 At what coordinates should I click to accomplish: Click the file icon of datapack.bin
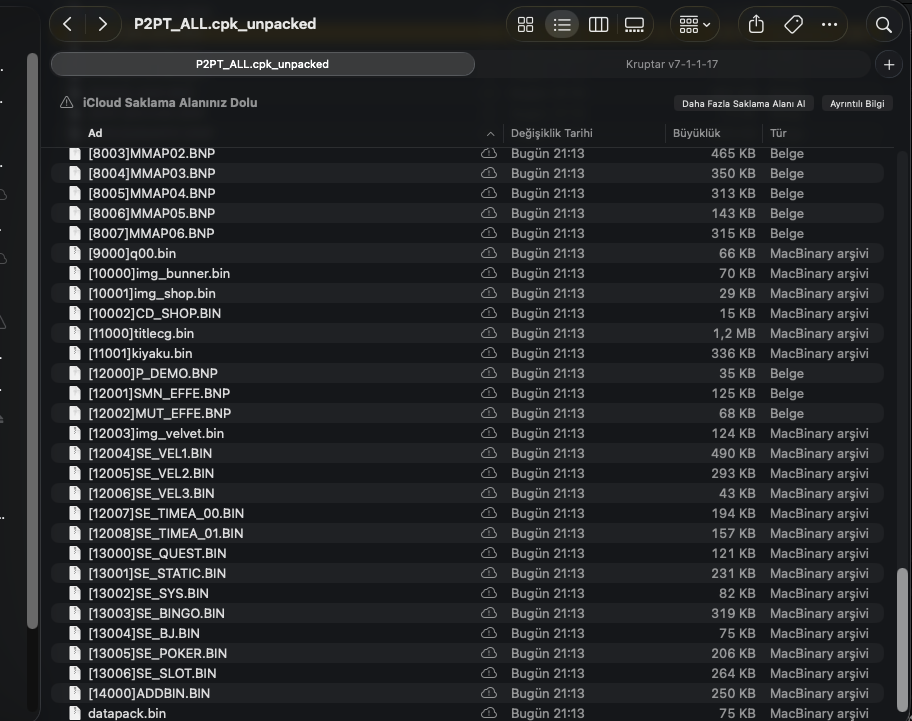pyautogui.click(x=75, y=713)
